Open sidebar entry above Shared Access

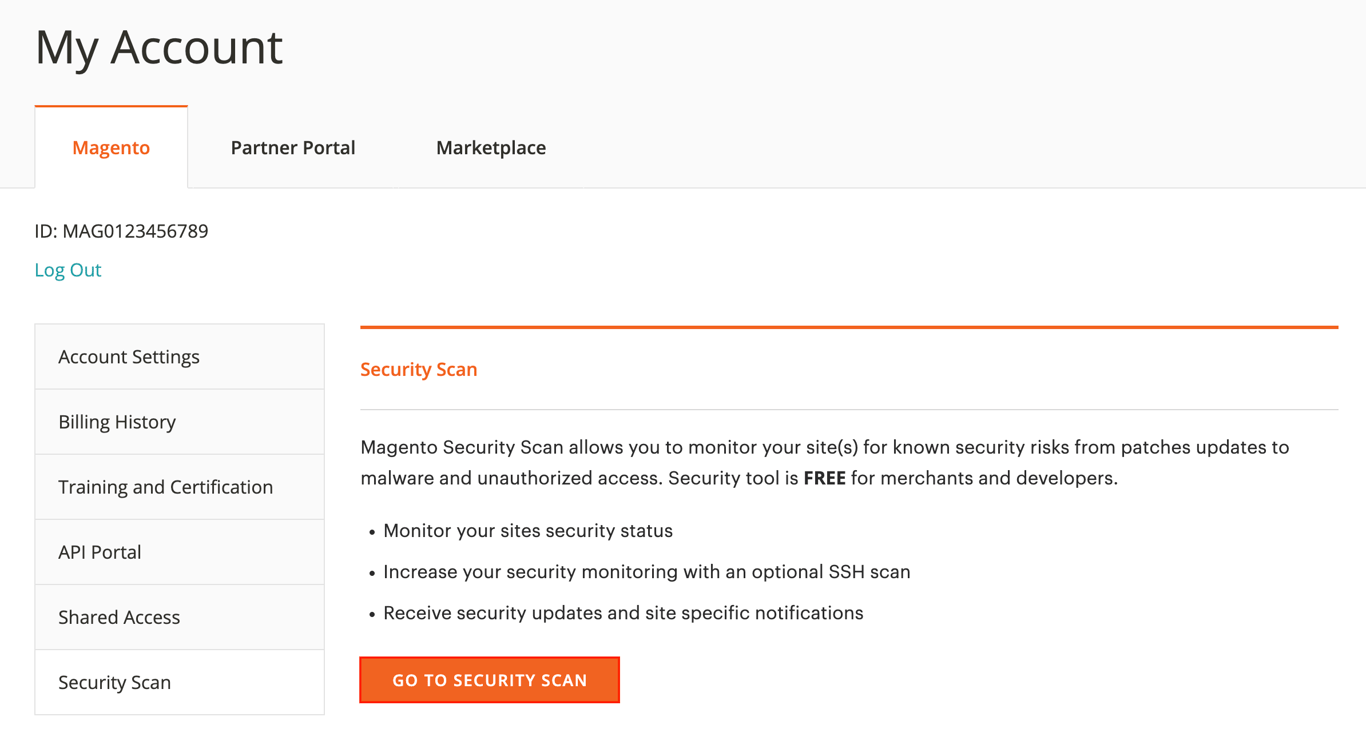point(99,551)
